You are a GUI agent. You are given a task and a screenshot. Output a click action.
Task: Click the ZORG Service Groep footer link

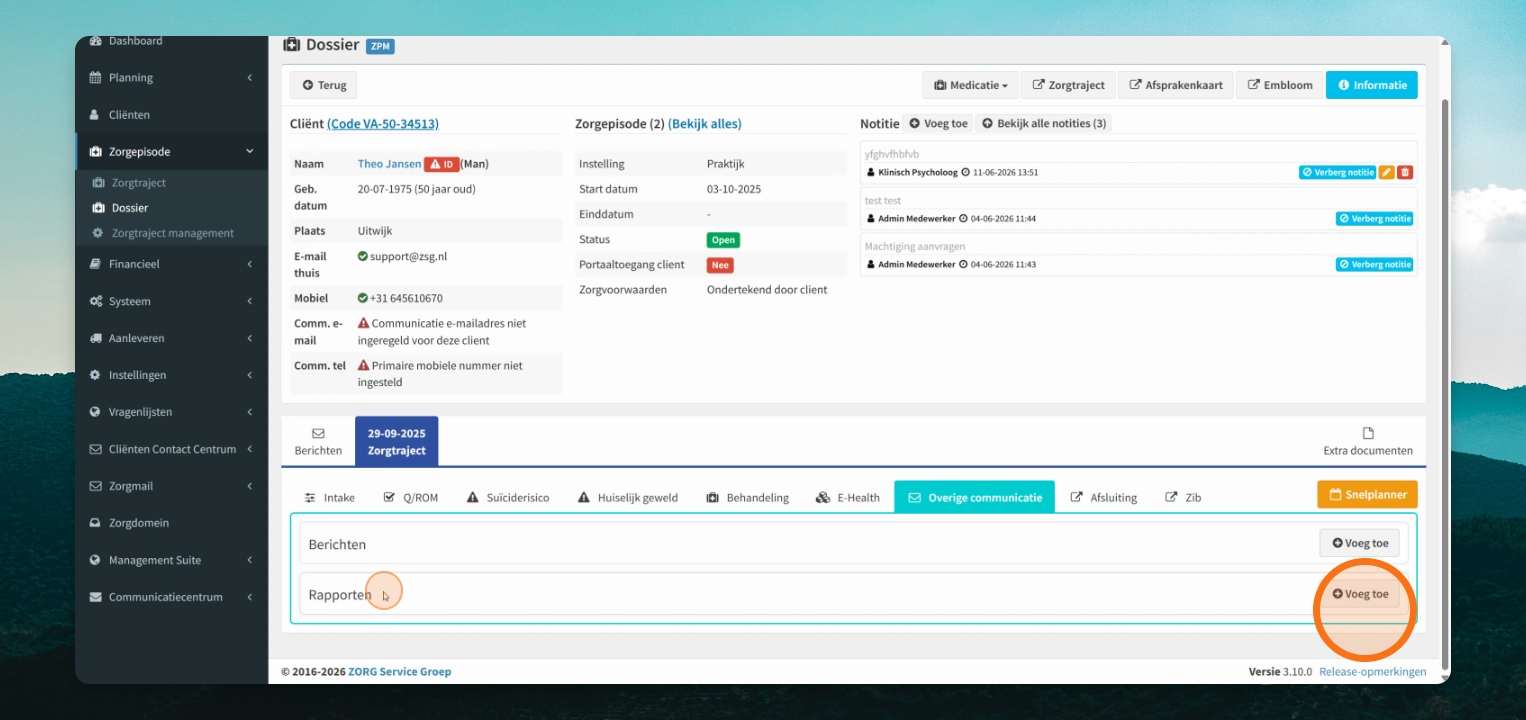pyautogui.click(x=400, y=672)
